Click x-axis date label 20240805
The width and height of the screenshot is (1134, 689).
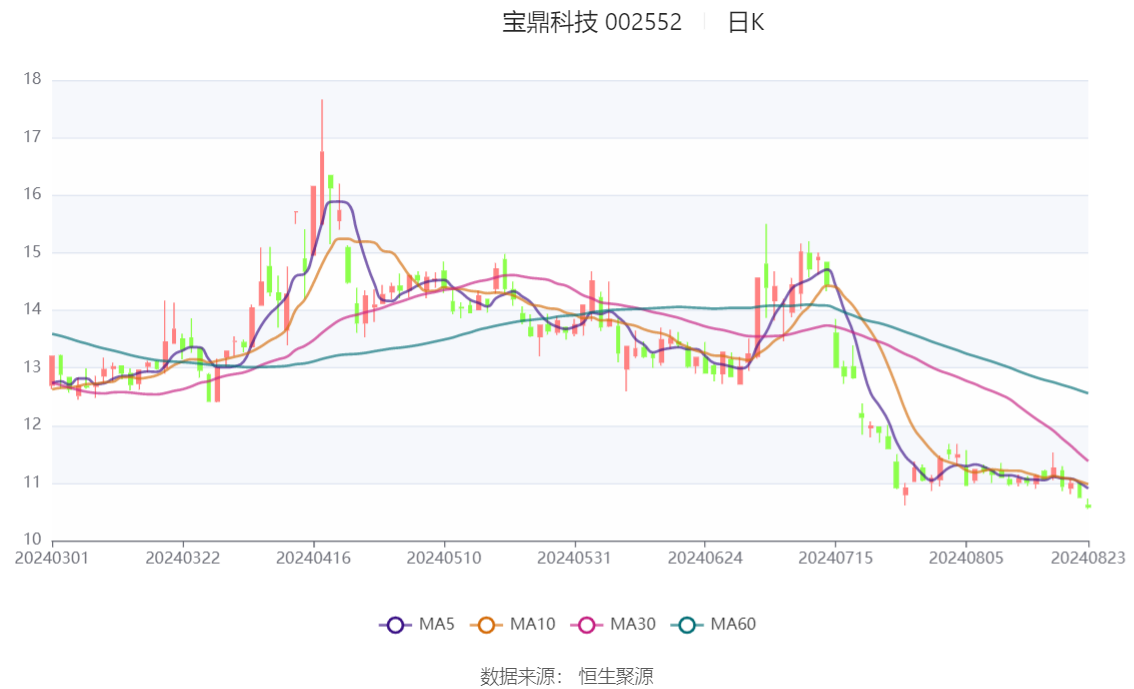(x=966, y=558)
